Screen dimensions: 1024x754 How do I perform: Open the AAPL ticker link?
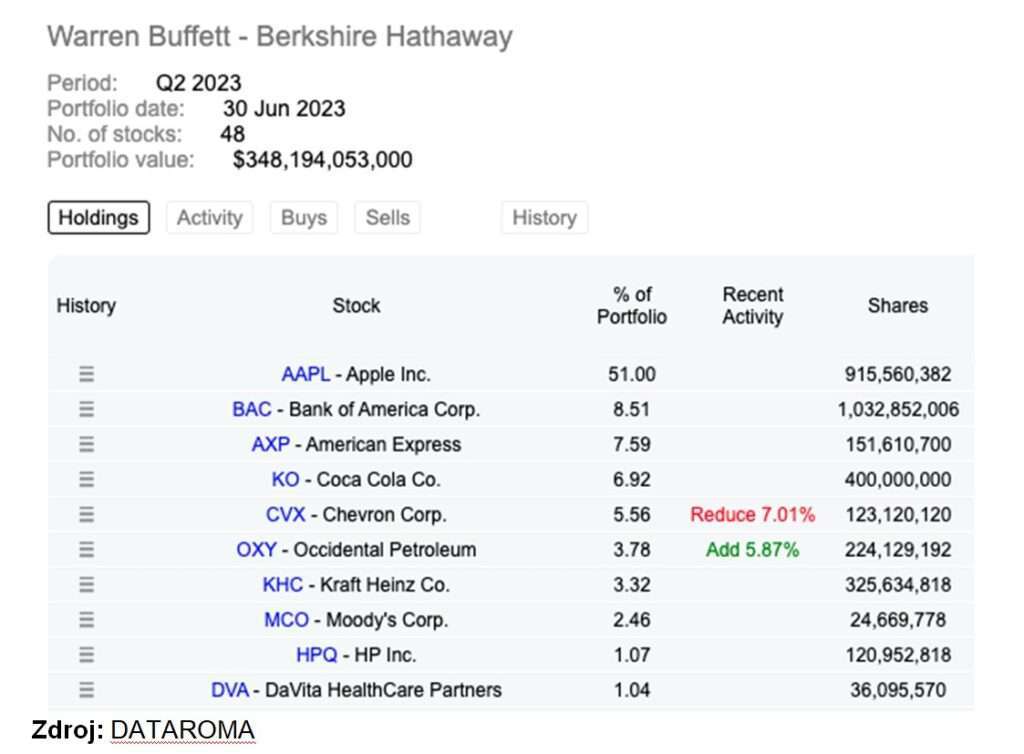(x=306, y=374)
